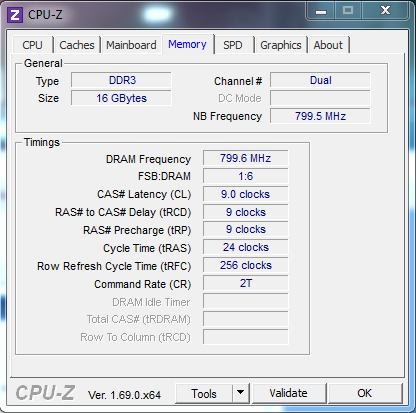Go to the Mainboard tab
This screenshot has width=416, height=413.
(x=131, y=45)
